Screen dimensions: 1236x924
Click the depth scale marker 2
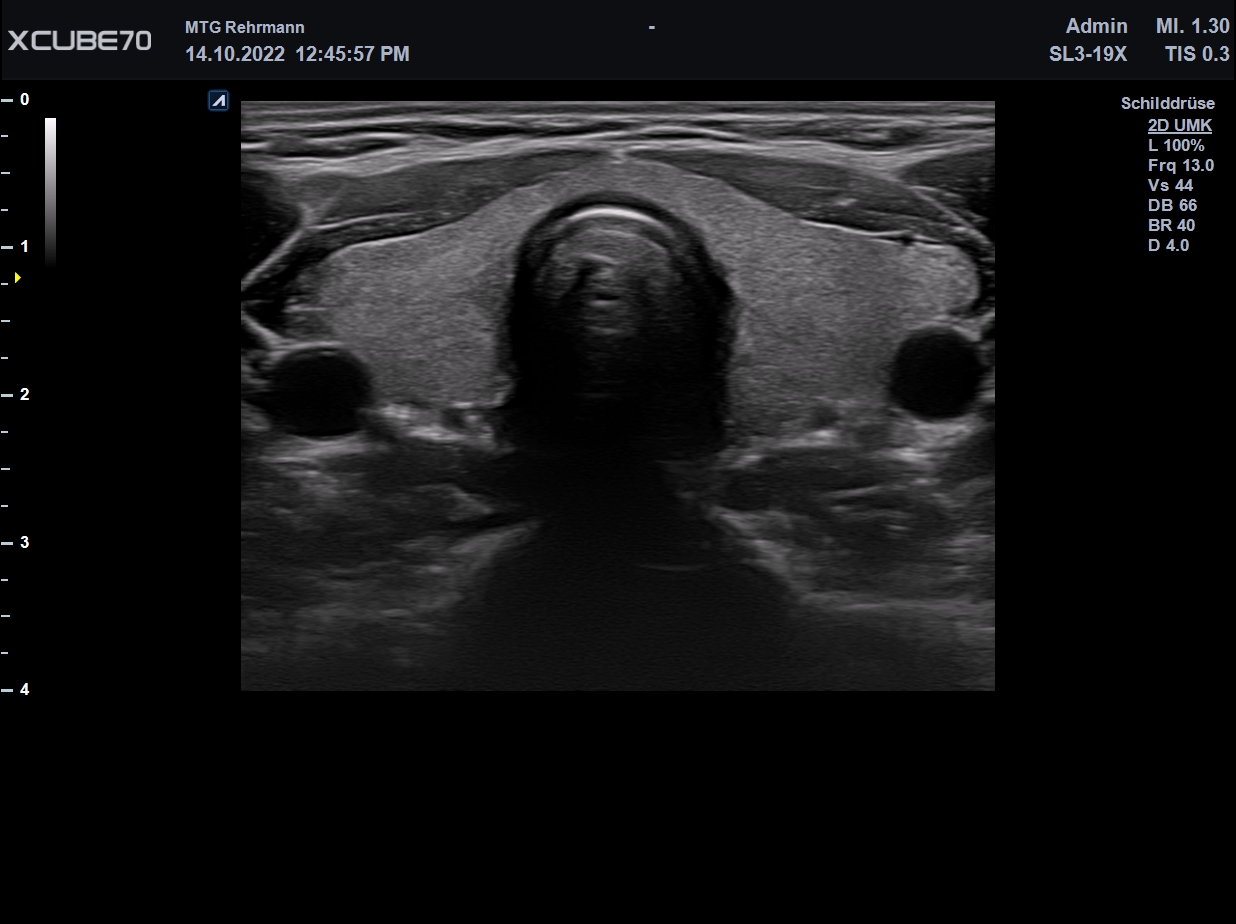tap(24, 394)
